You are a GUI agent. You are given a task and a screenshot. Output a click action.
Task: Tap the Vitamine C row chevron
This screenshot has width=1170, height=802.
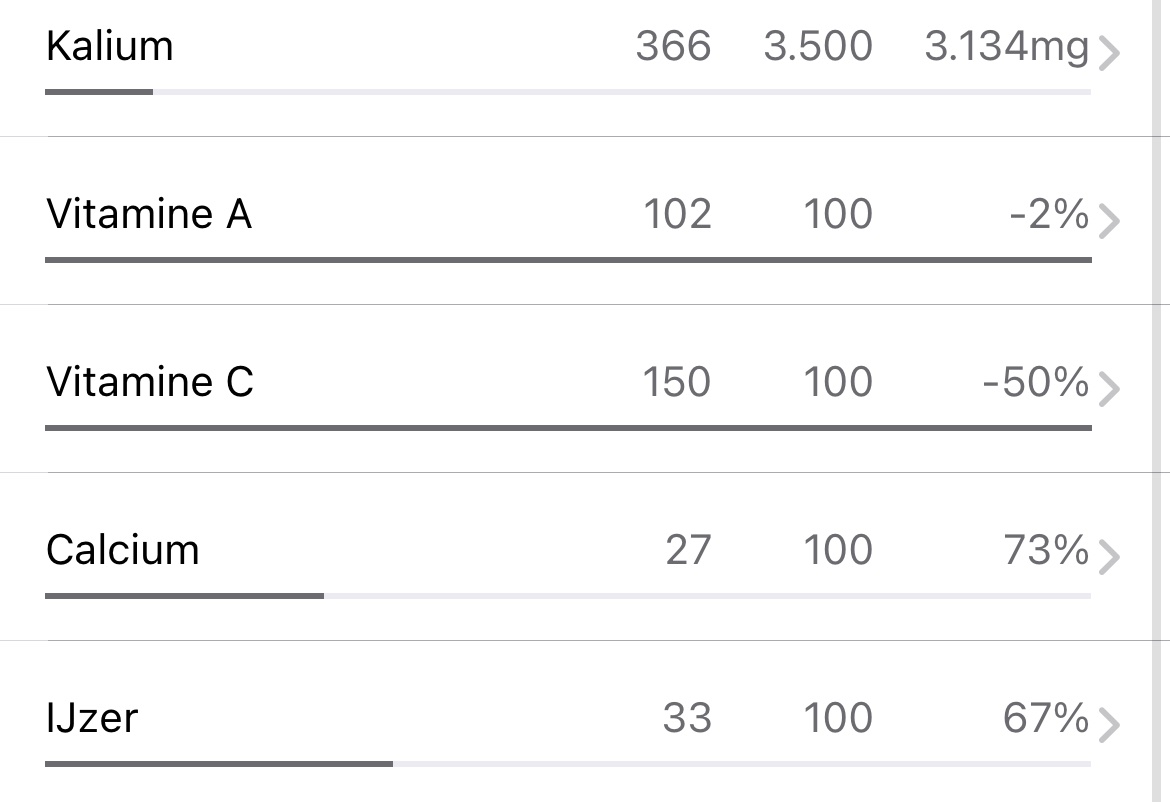pyautogui.click(x=1108, y=390)
